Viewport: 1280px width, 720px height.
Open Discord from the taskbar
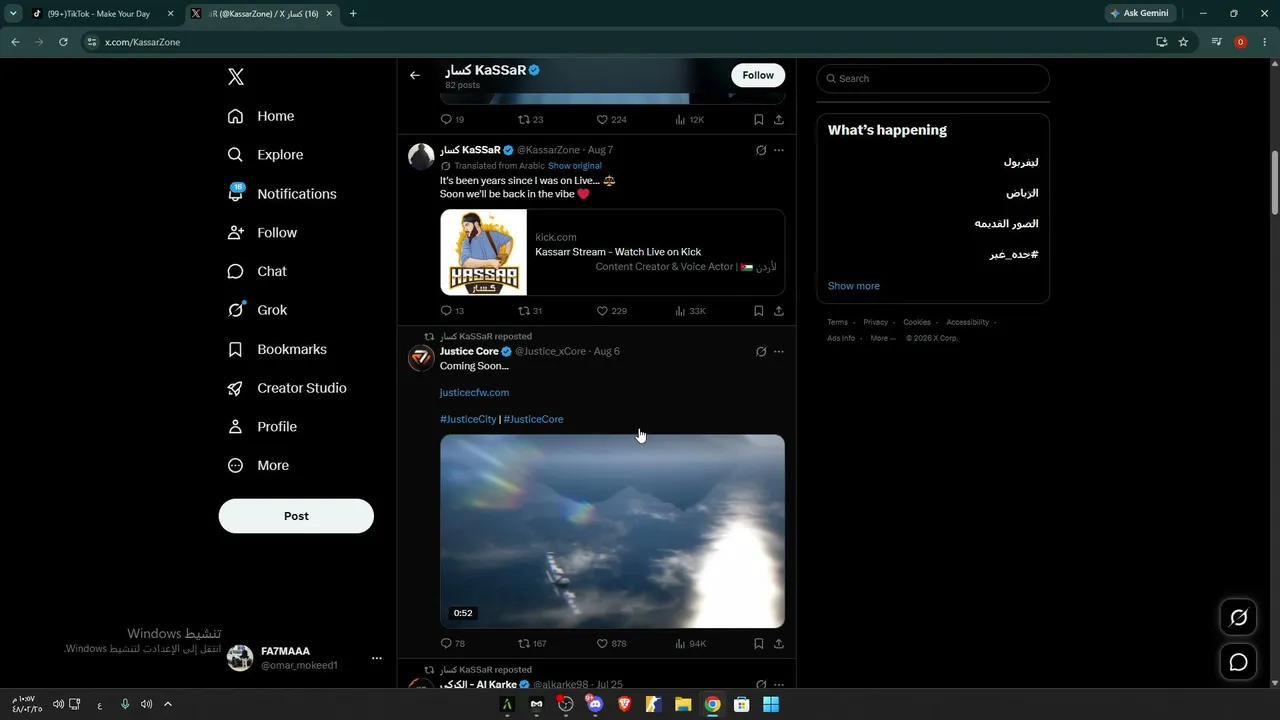coord(596,704)
